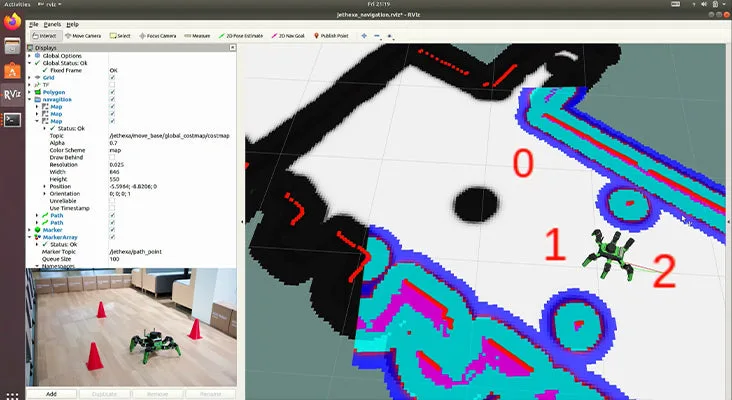Click the green Marker sphere icon
Screen dimensions: 732x400
(38, 230)
